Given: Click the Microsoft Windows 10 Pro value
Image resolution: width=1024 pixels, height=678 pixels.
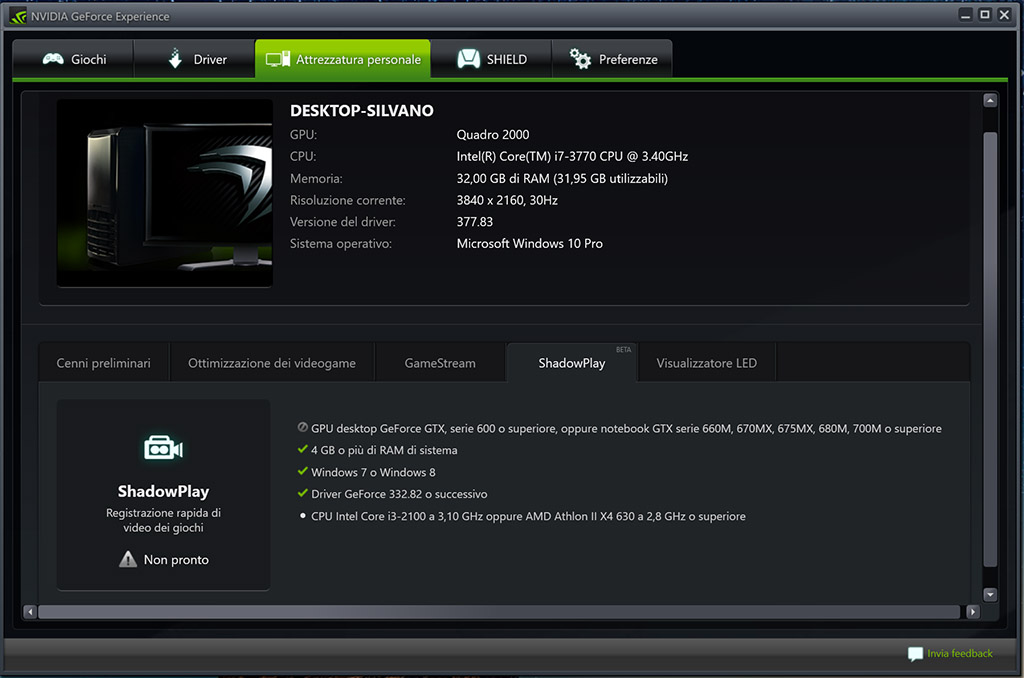Looking at the screenshot, I should pos(530,243).
